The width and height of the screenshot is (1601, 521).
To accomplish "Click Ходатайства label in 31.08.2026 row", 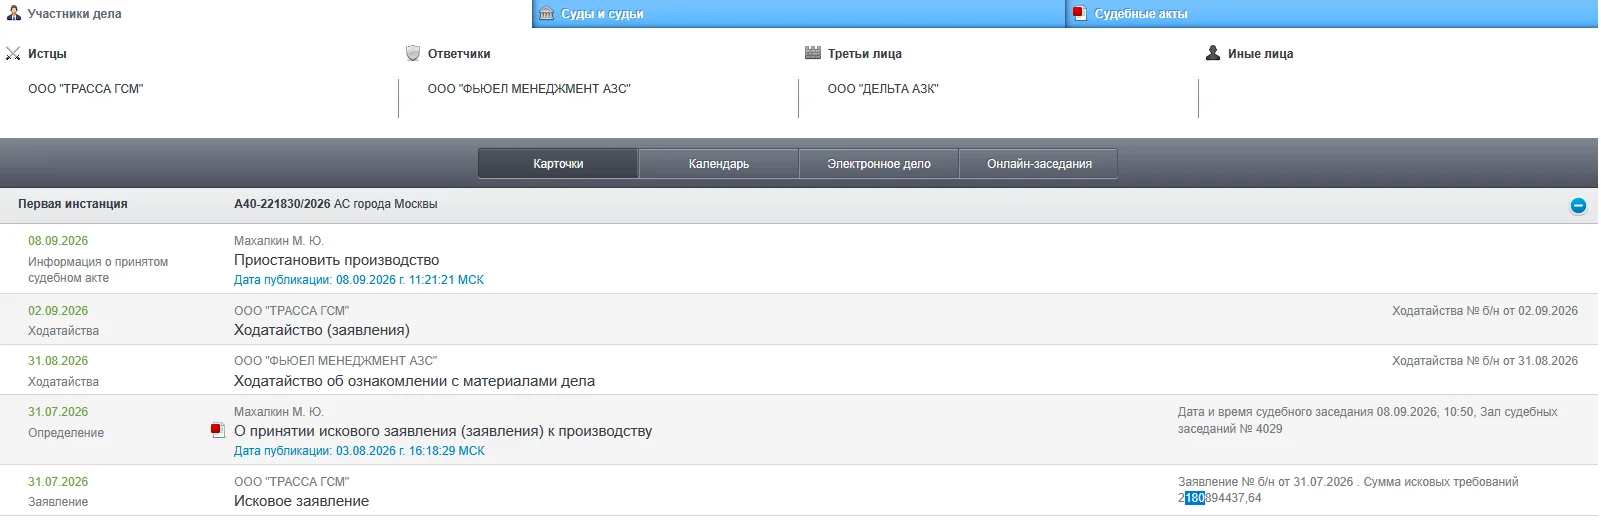I will (63, 382).
